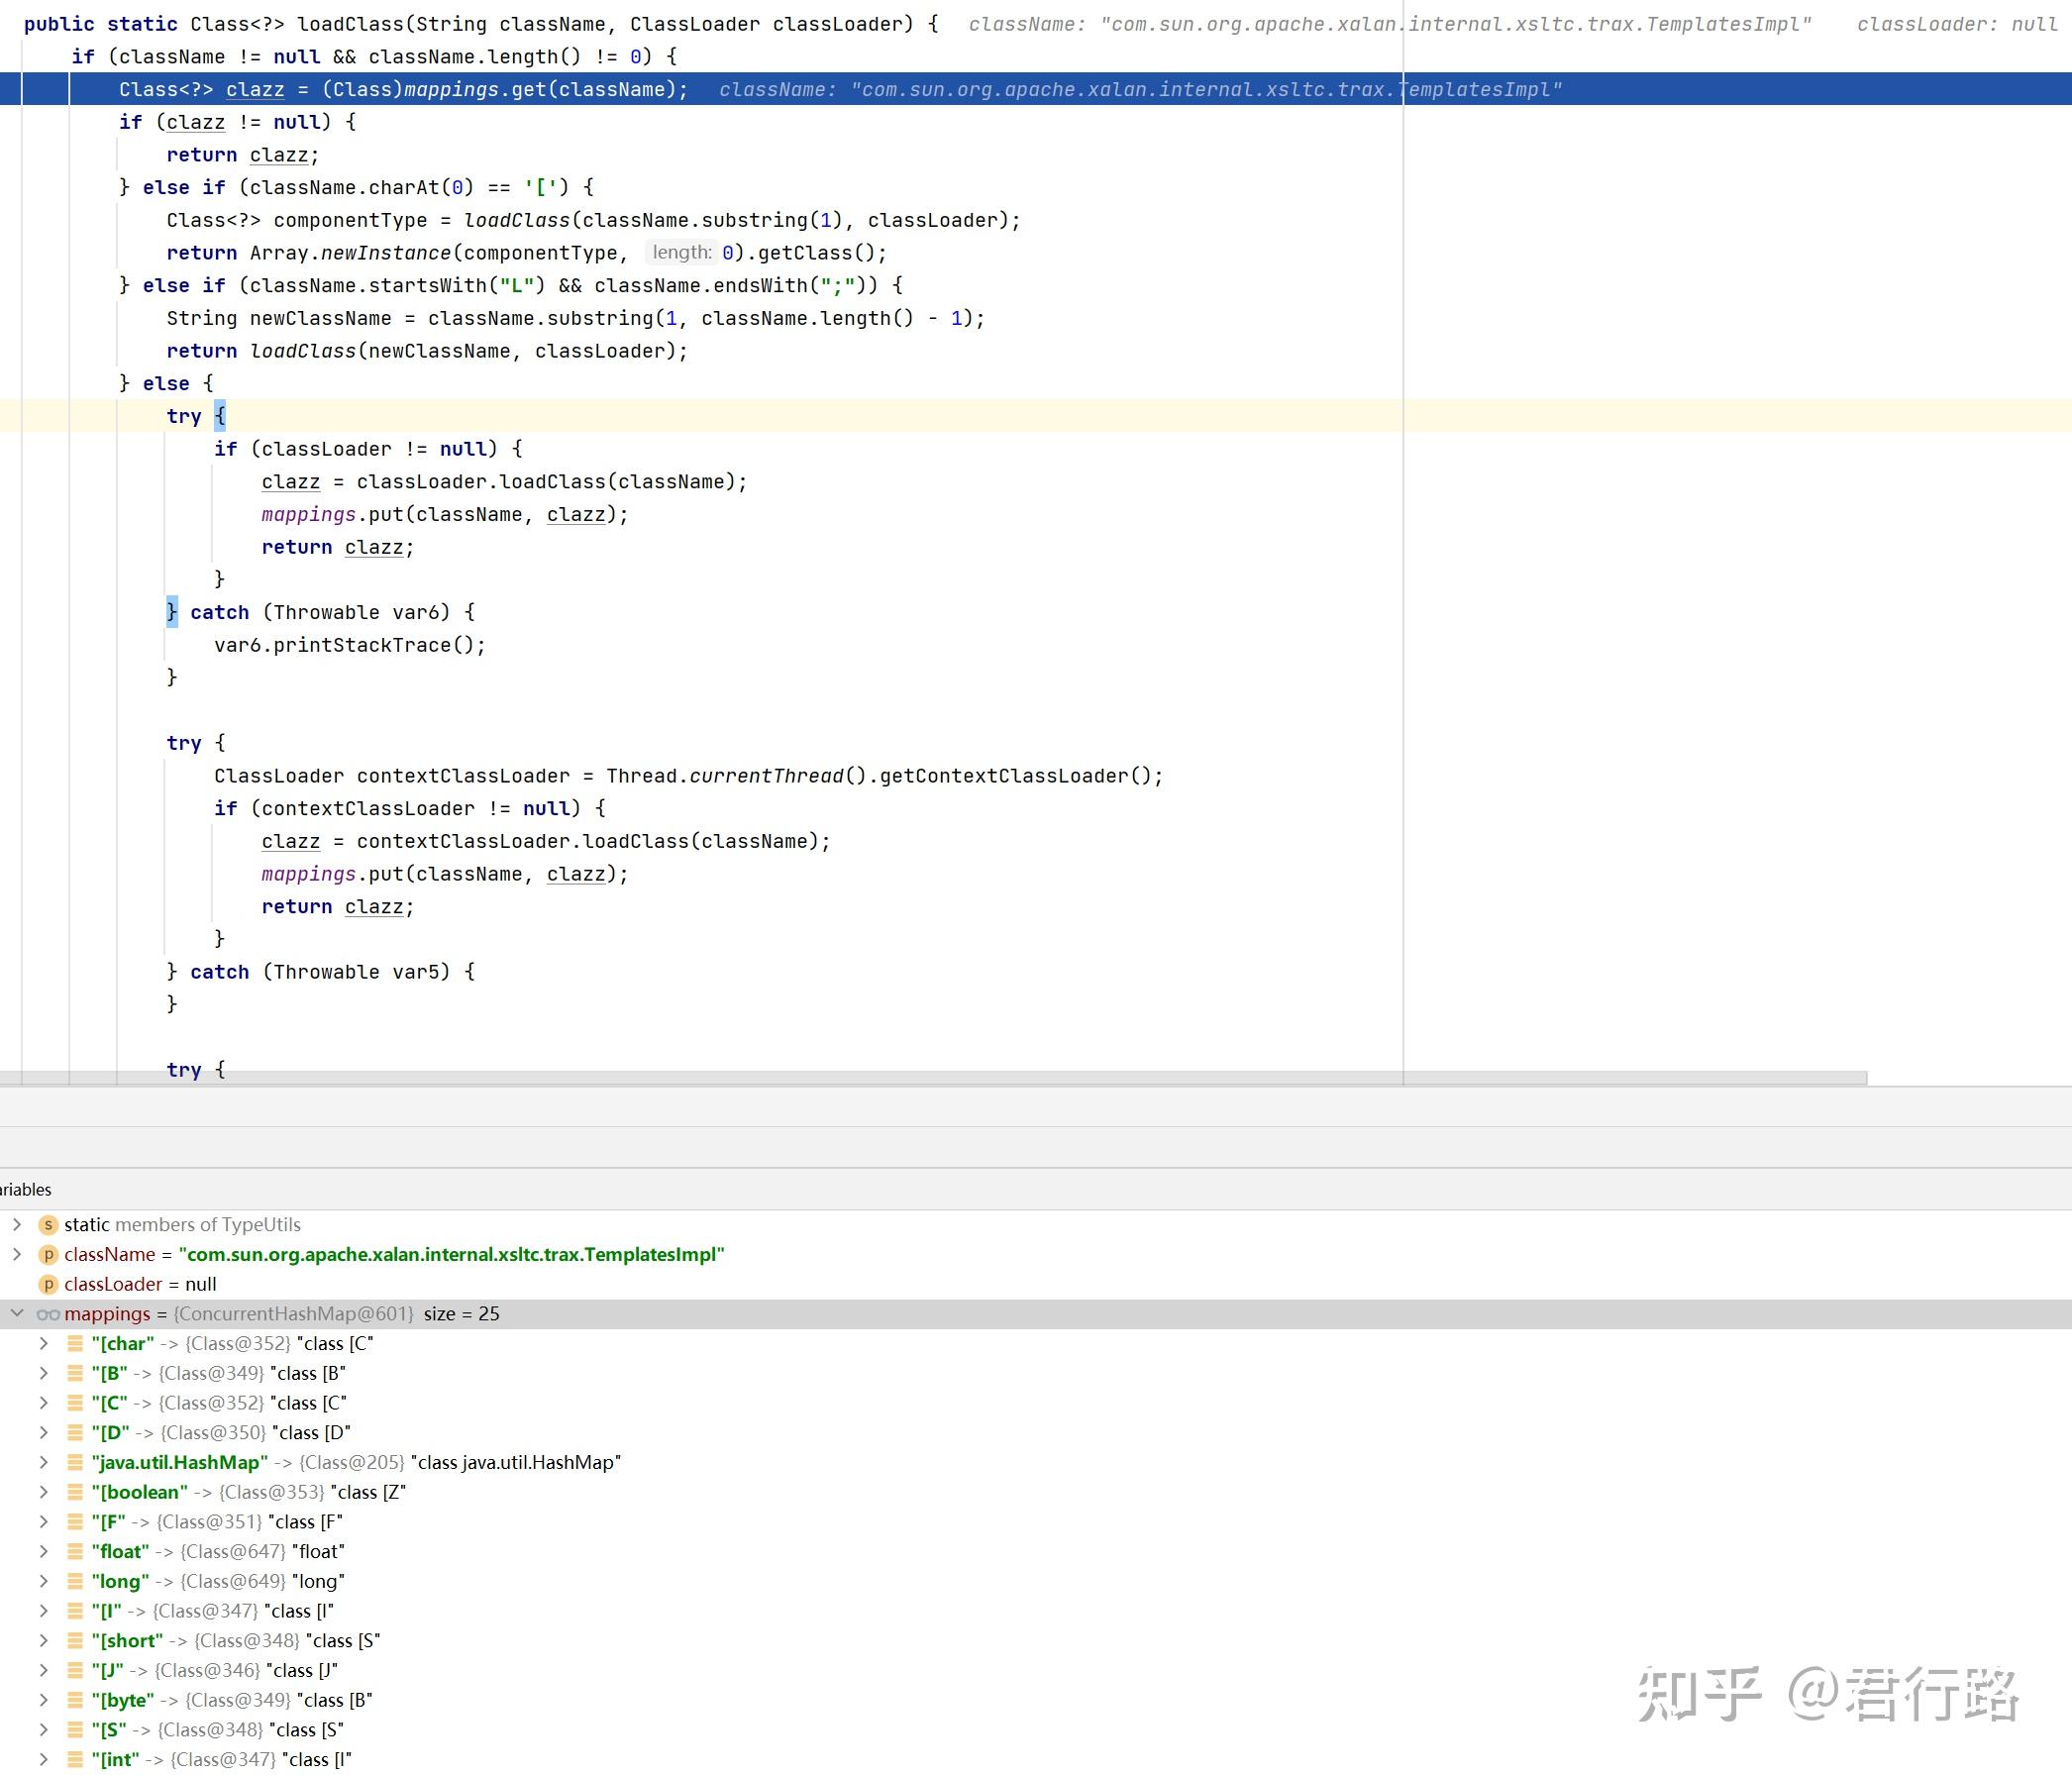
Task: Click the Variables panel header label
Action: point(23,1189)
